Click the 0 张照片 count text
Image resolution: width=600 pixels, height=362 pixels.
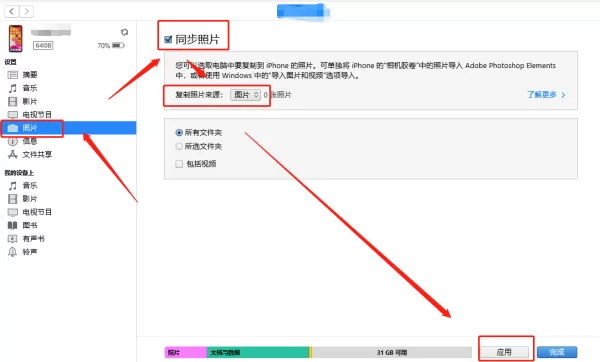[x=277, y=95]
